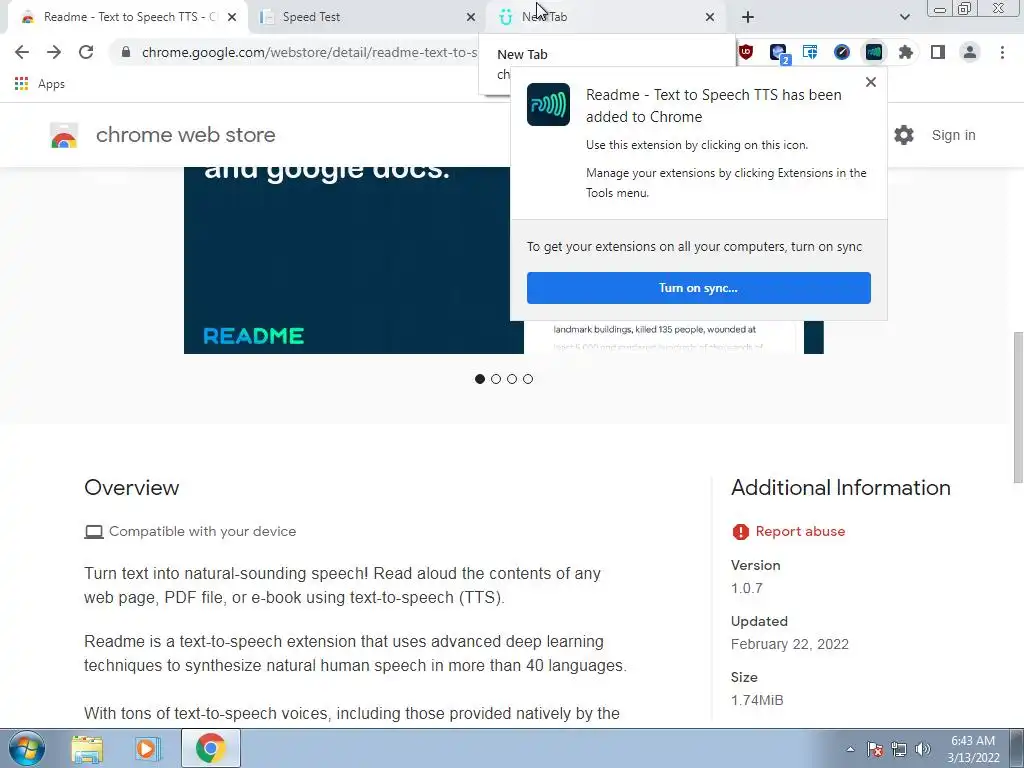Click chrome web store title text
The height and width of the screenshot is (768, 1024).
pos(185,135)
